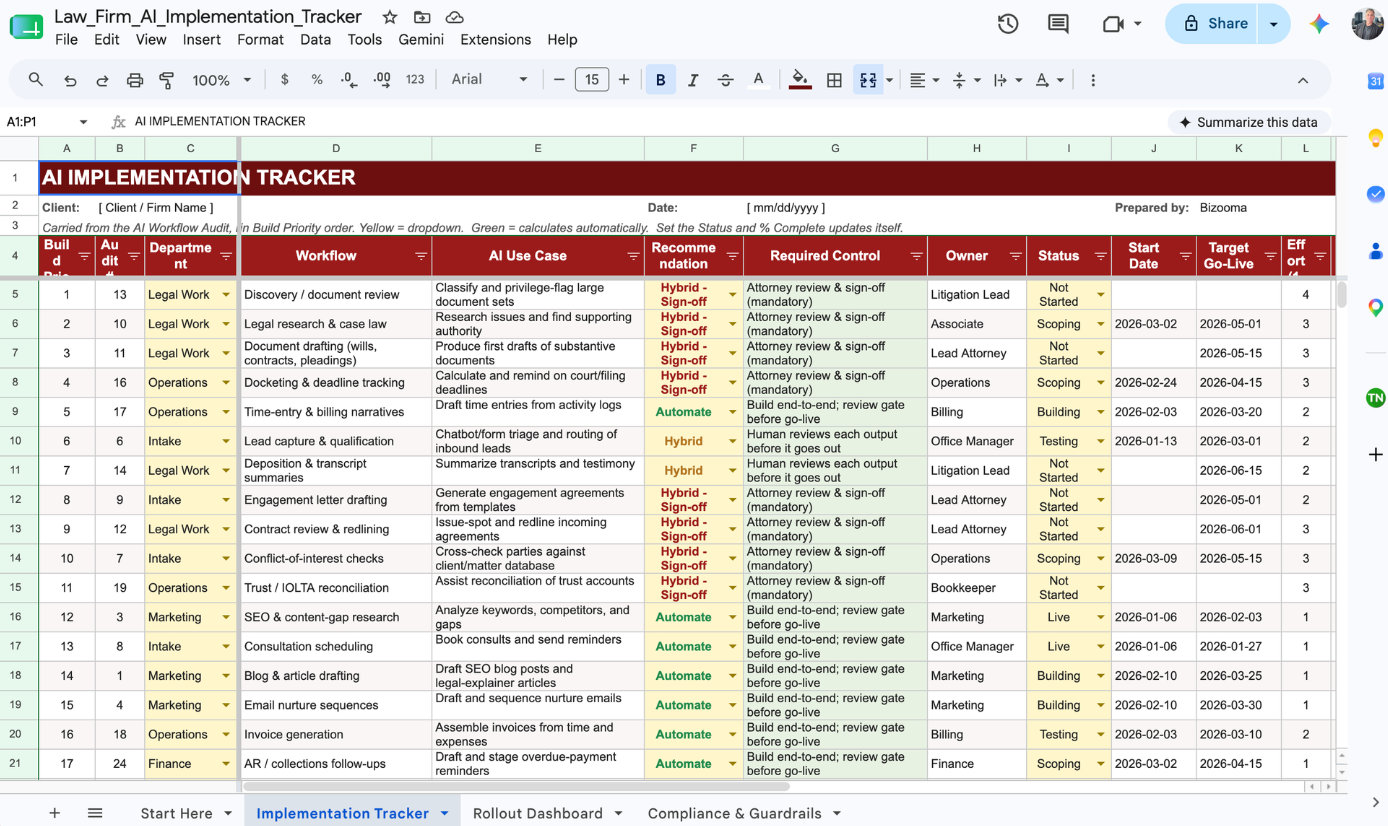1388x826 pixels.
Task: Click Summarize this data
Action: click(1248, 122)
